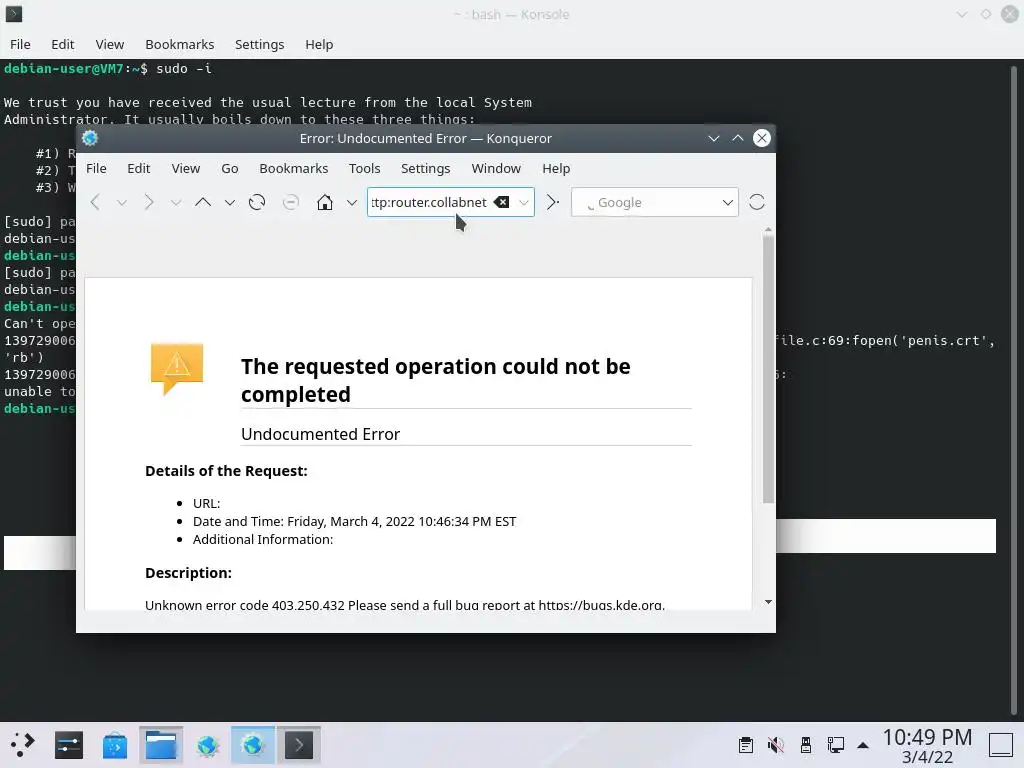1024x768 pixels.
Task: Switch to active Konqueror window in taskbar
Action: coord(253,744)
